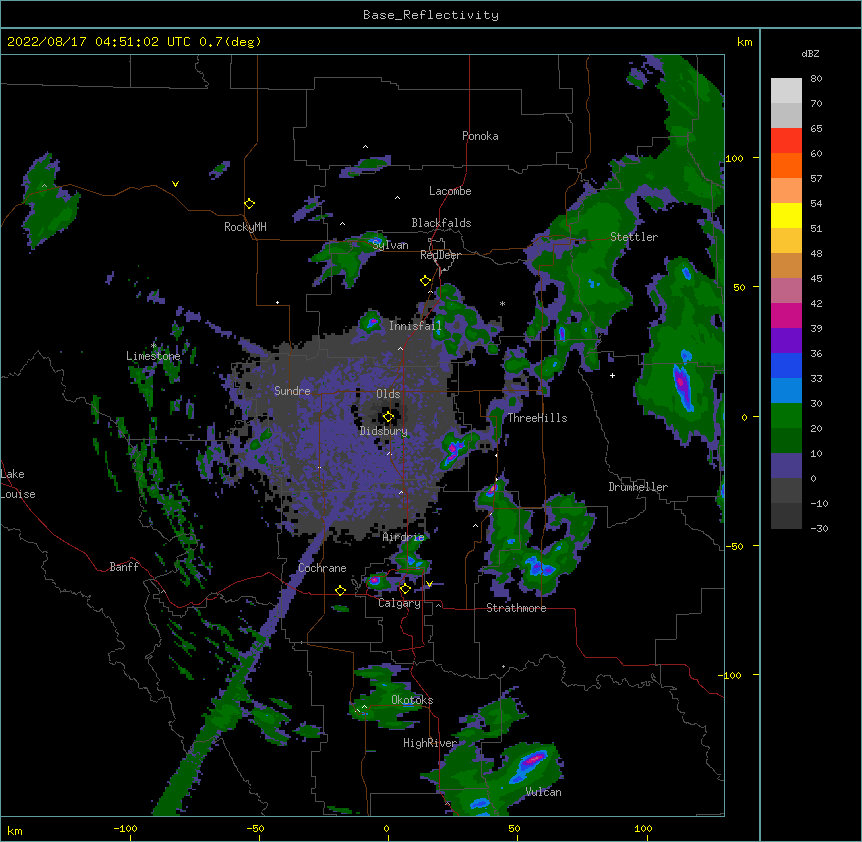Click the white asterisk marker east of Innisfail

click(502, 303)
